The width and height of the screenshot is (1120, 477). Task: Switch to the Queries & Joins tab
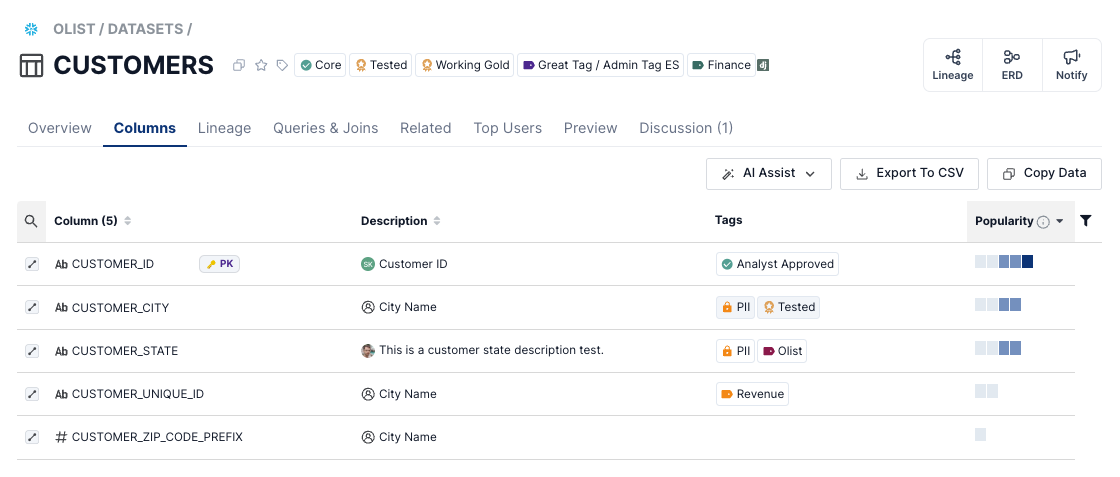325,128
